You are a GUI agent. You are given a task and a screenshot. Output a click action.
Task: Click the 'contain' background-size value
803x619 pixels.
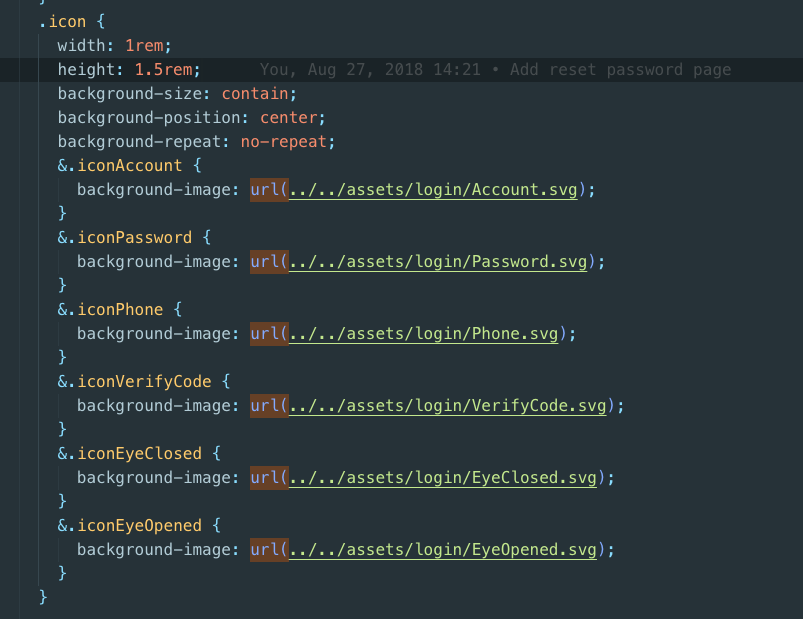click(255, 94)
